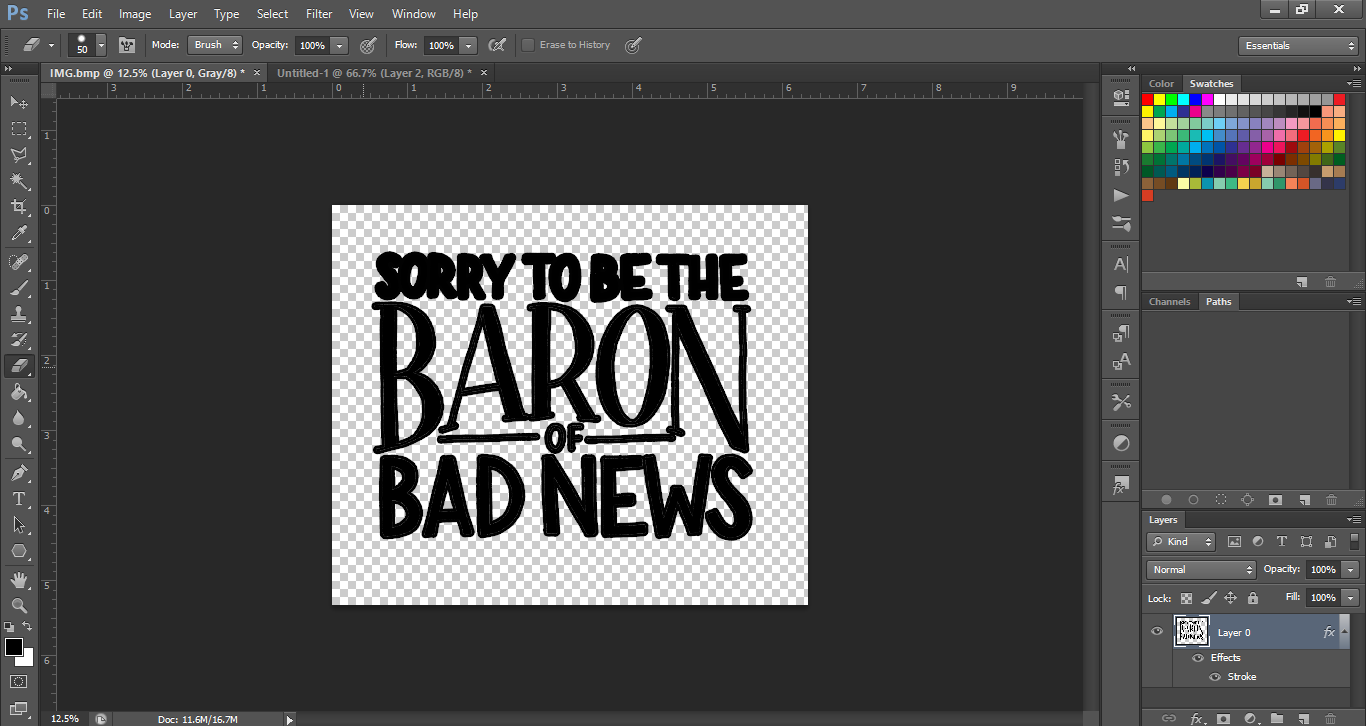Add a layer style via fx button
Image resolution: width=1366 pixels, height=726 pixels.
[x=1196, y=718]
